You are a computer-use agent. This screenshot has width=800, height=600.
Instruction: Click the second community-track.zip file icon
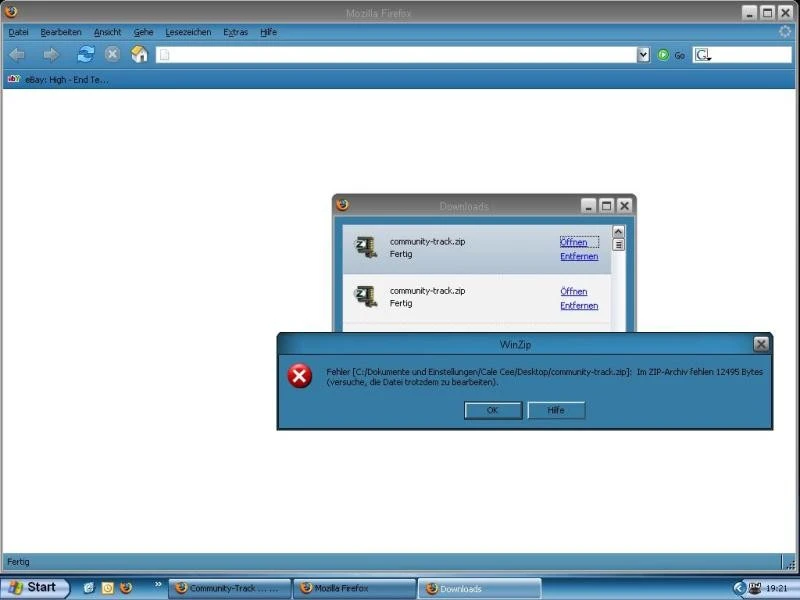click(366, 296)
